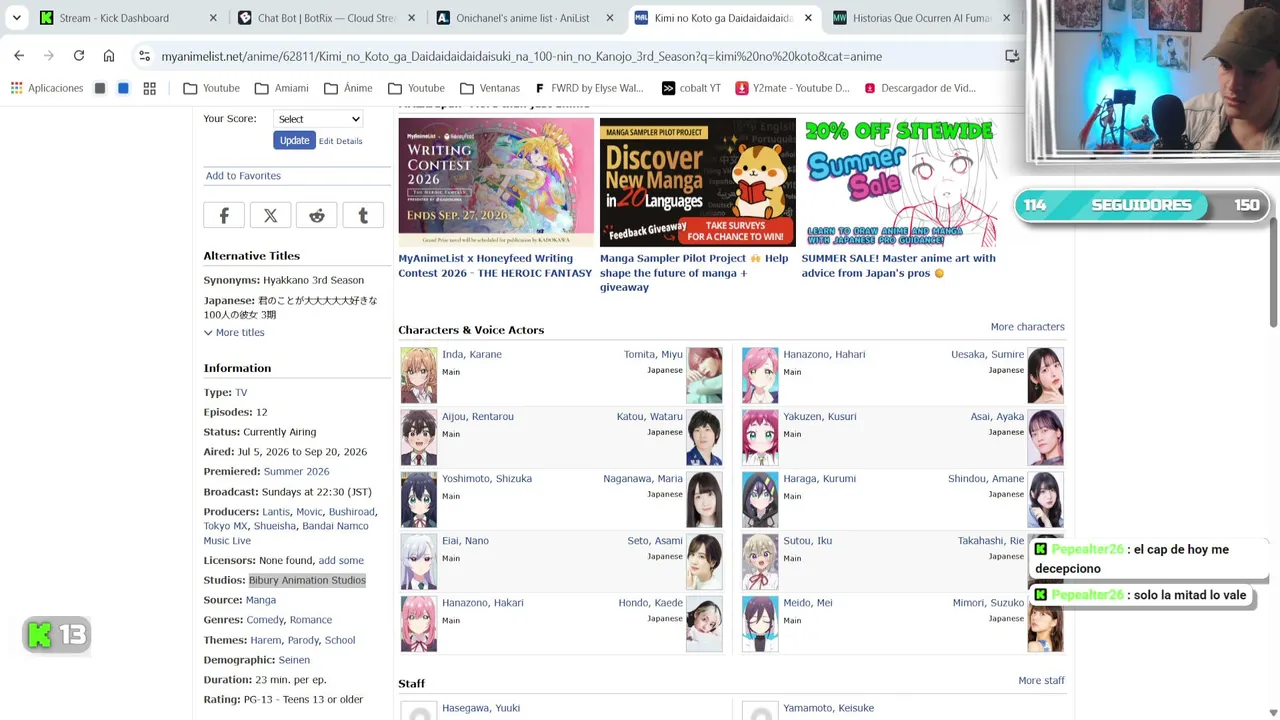1280x720 pixels.
Task: Open Inda, Karane's character thumbnail
Action: point(419,375)
